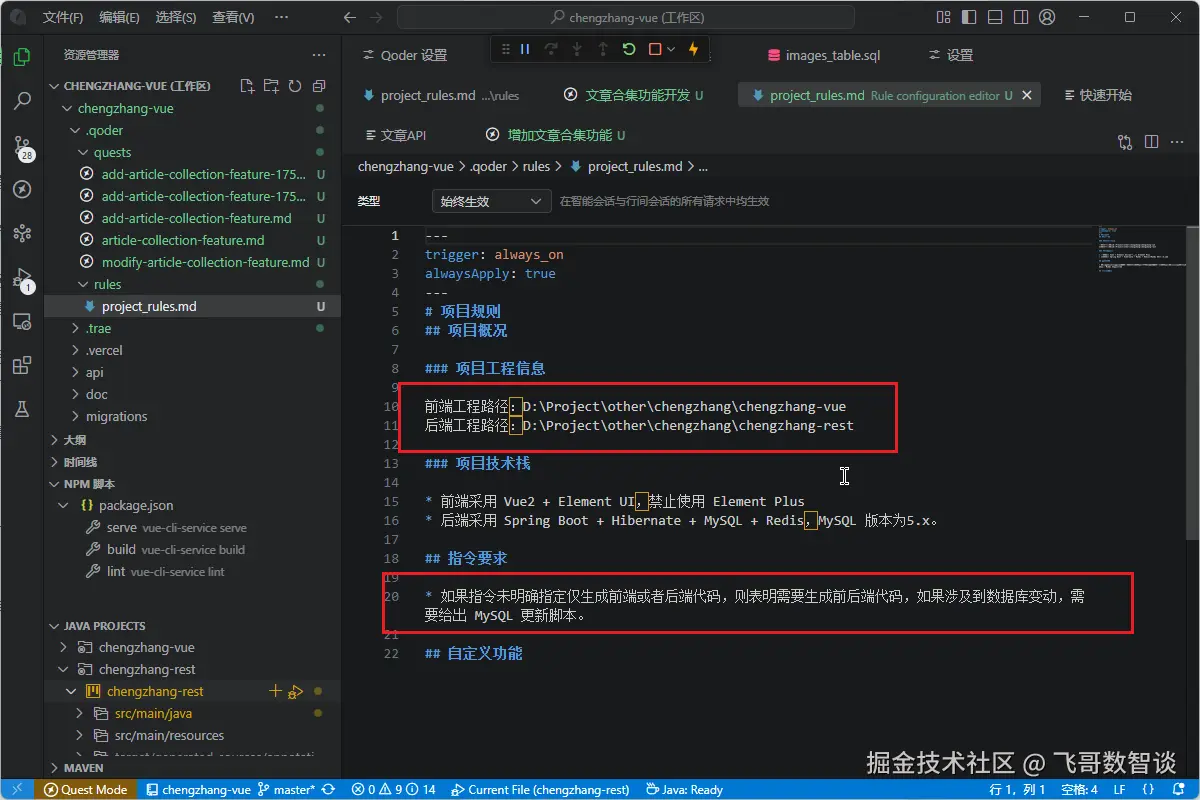This screenshot has width=1200, height=800.
Task: Go back in navigation history
Action: pyautogui.click(x=349, y=17)
